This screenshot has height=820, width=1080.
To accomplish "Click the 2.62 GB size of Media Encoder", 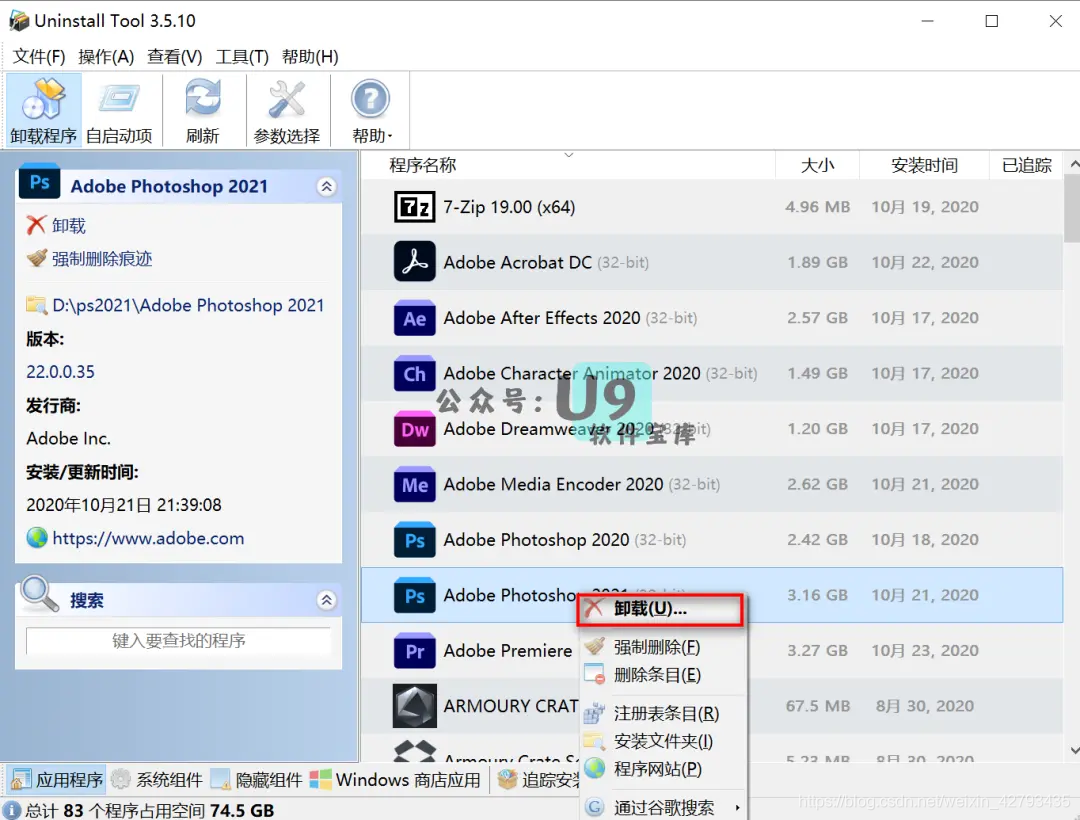I will 818,485.
